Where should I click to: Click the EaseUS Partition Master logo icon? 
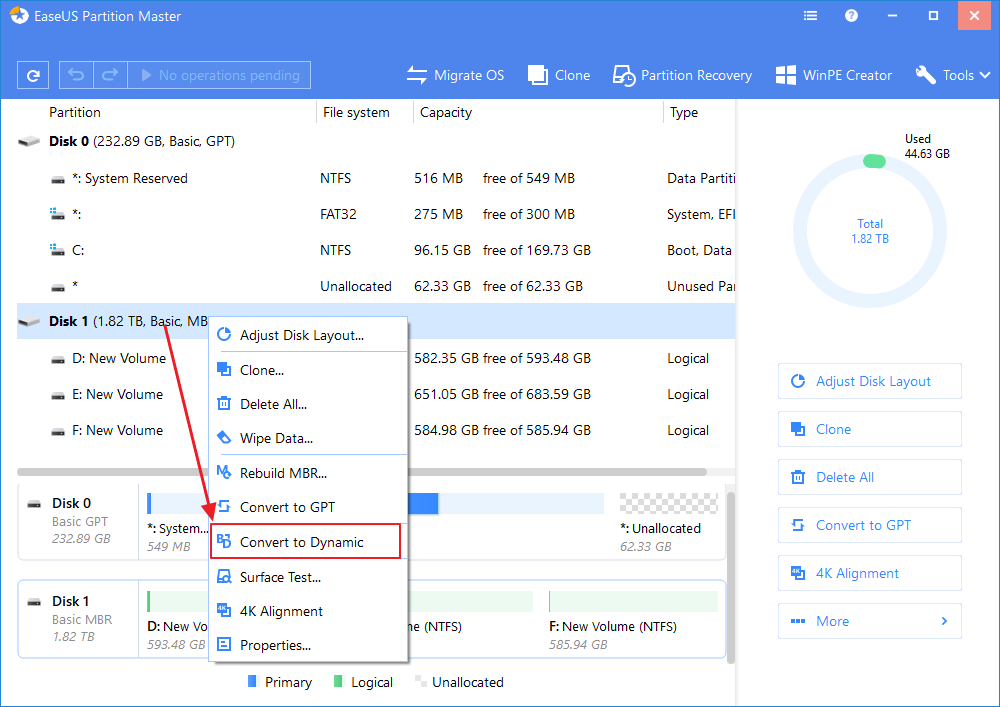click(x=19, y=16)
